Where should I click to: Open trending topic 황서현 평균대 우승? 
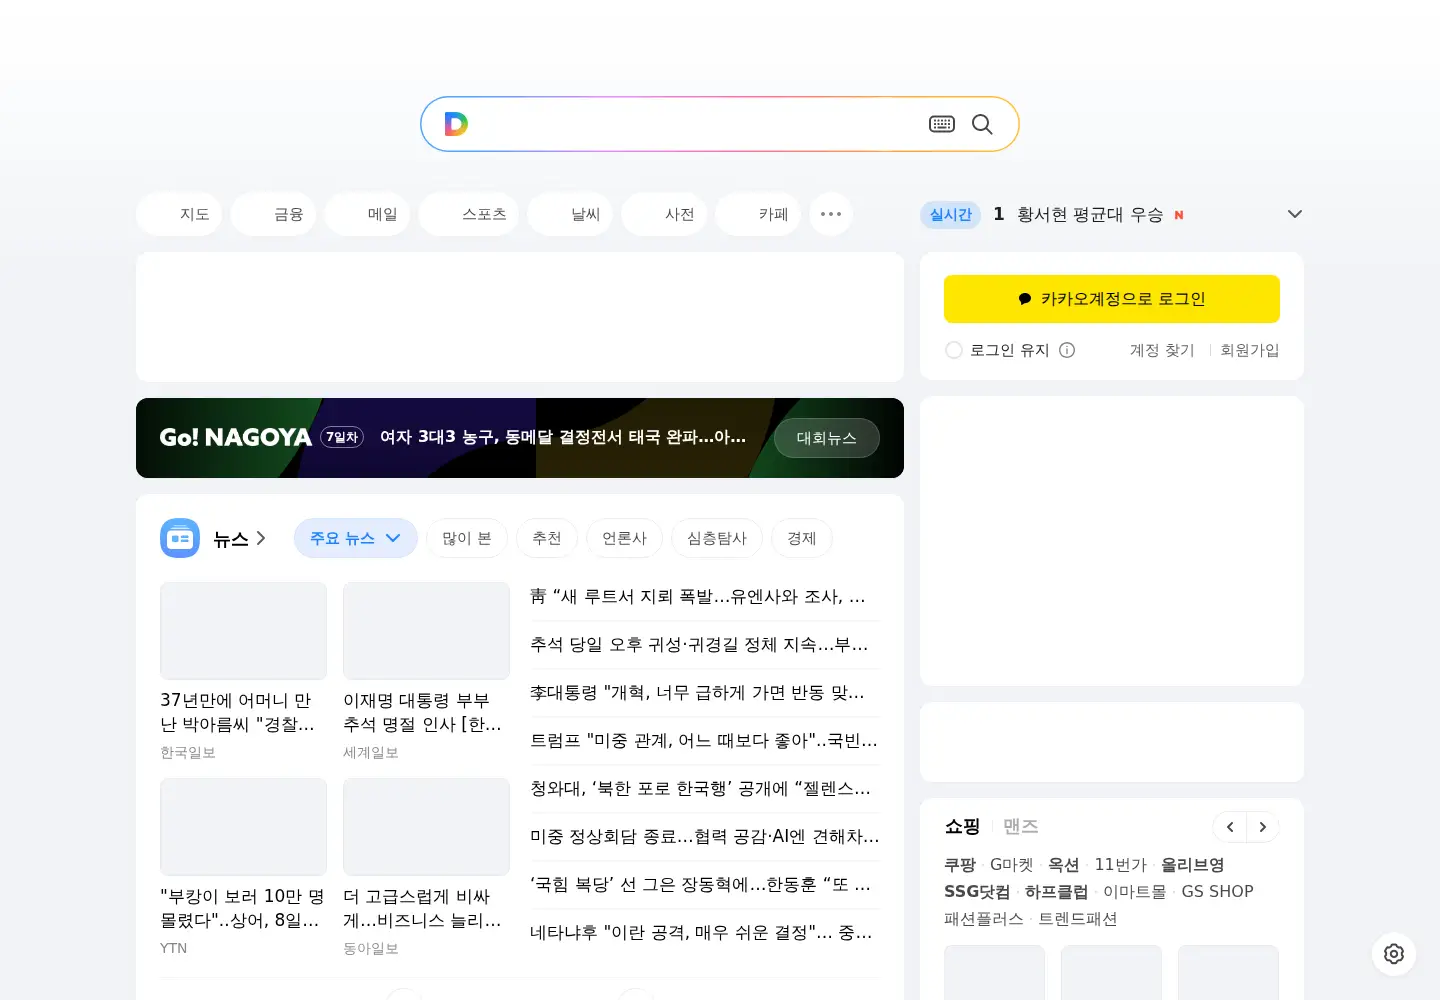click(x=1090, y=214)
